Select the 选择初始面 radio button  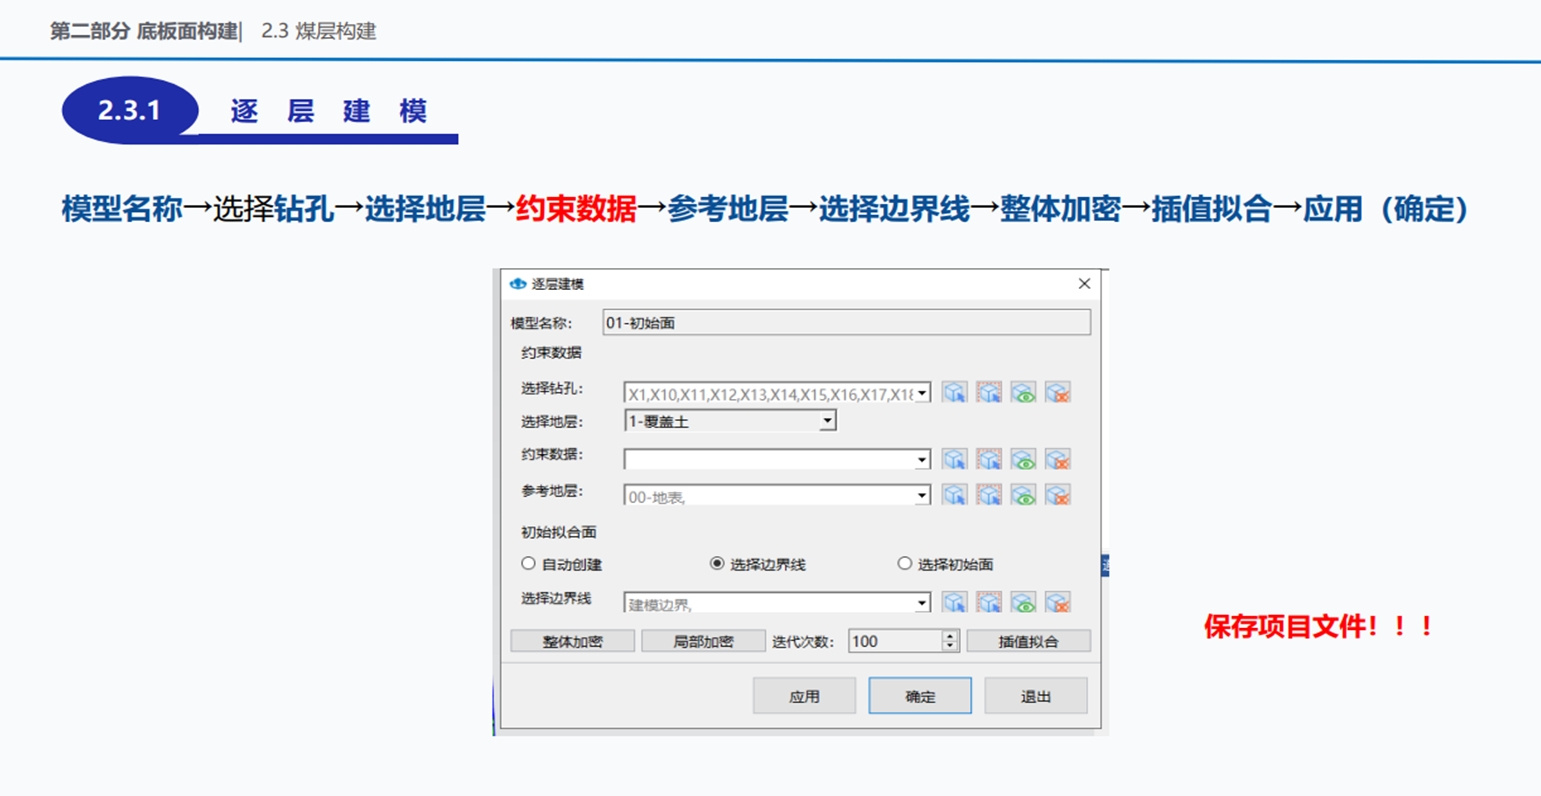pos(905,564)
